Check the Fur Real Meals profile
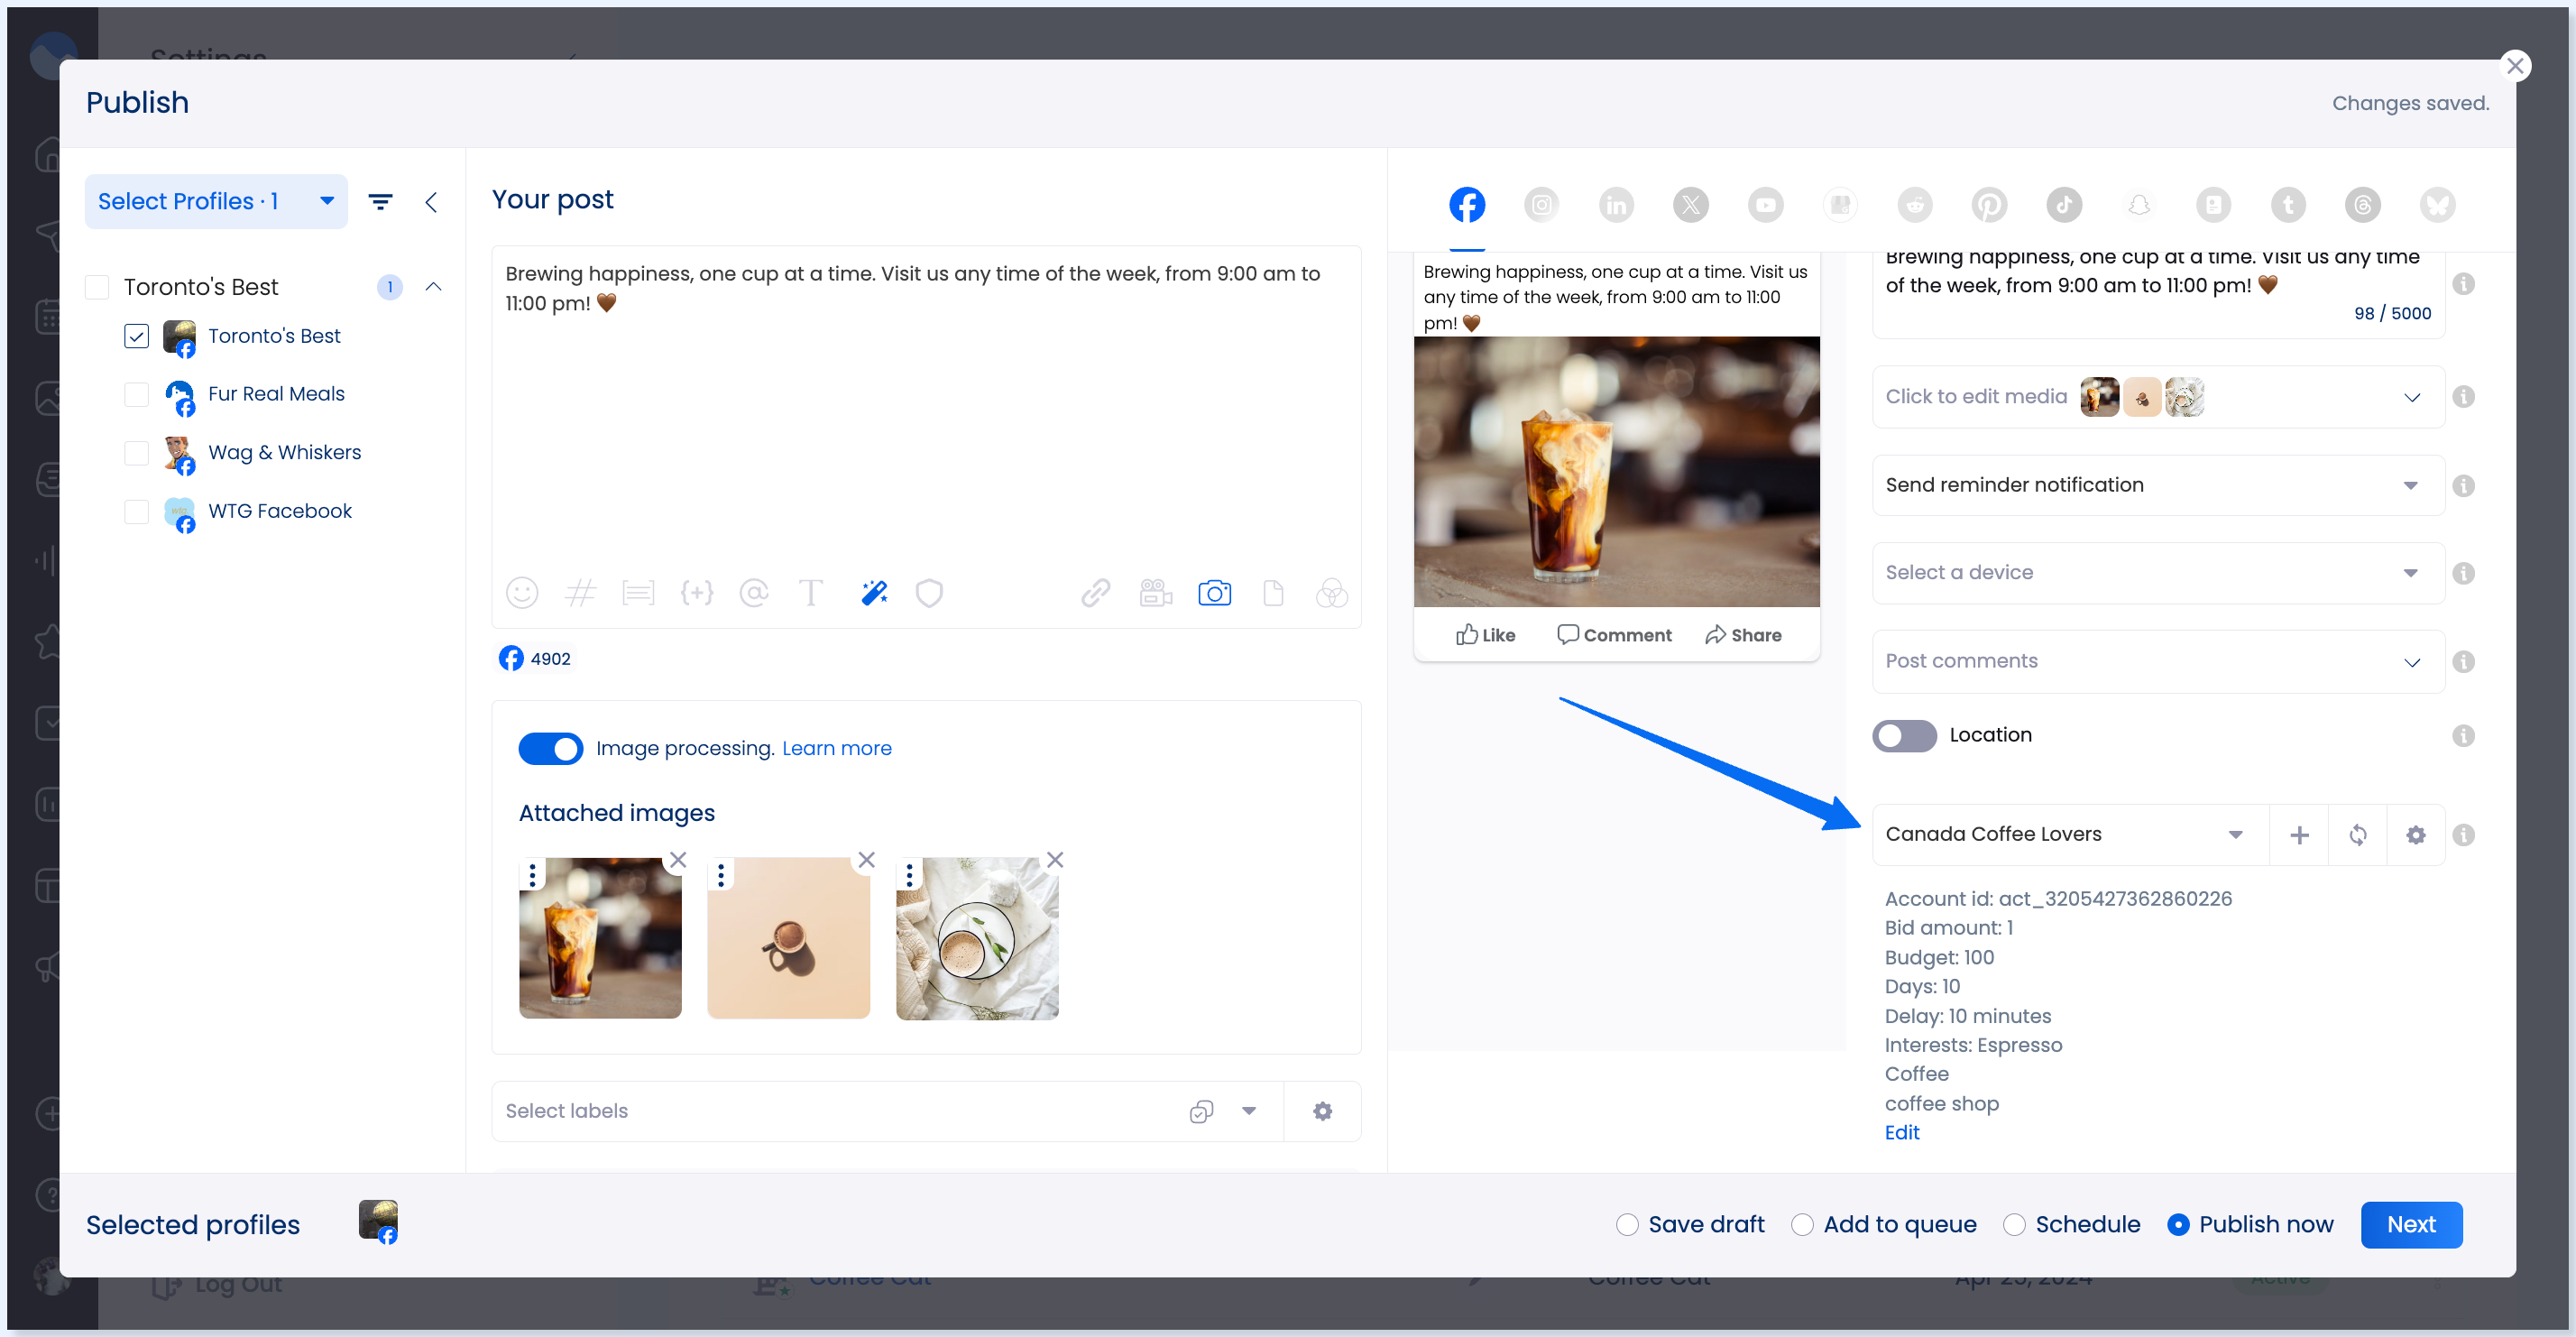 [x=136, y=394]
